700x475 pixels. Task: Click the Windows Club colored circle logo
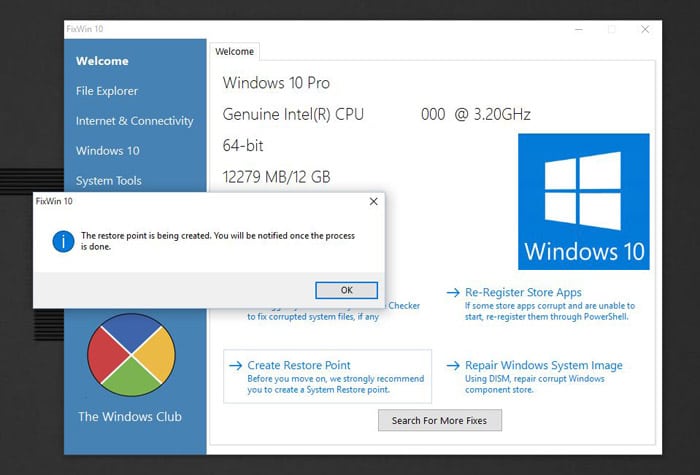131,355
